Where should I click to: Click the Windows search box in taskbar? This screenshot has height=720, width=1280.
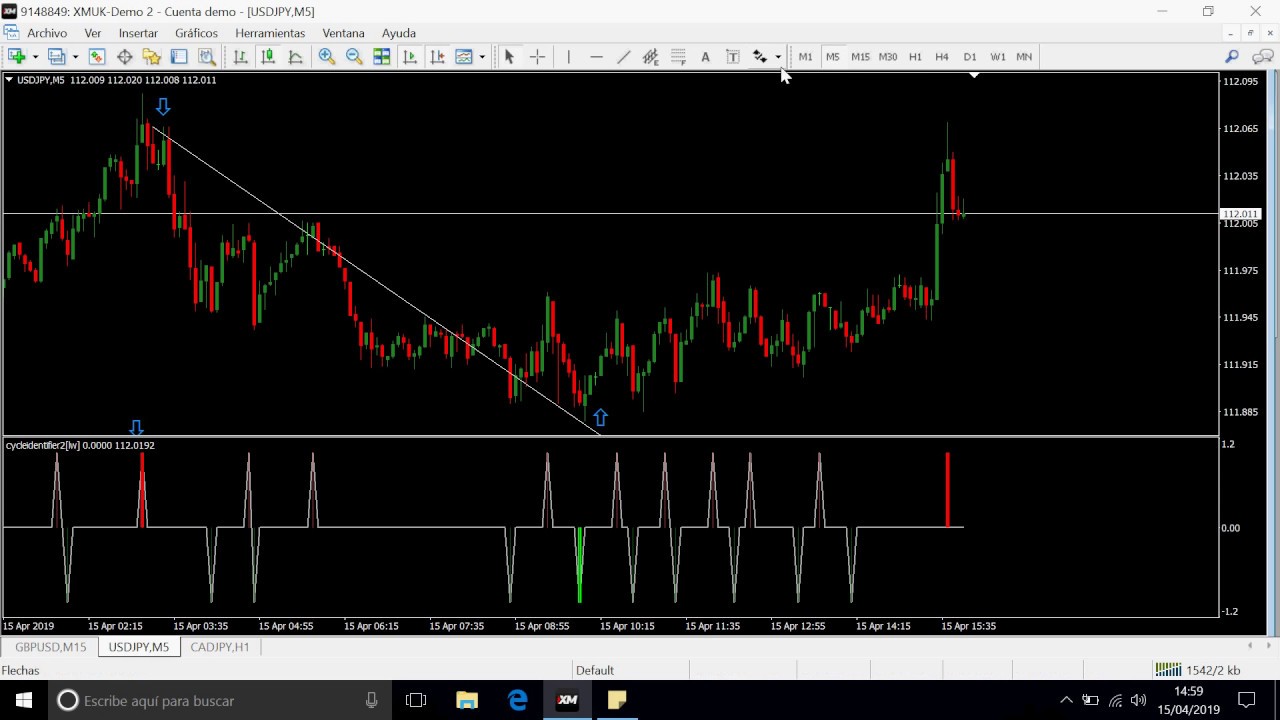click(x=218, y=701)
